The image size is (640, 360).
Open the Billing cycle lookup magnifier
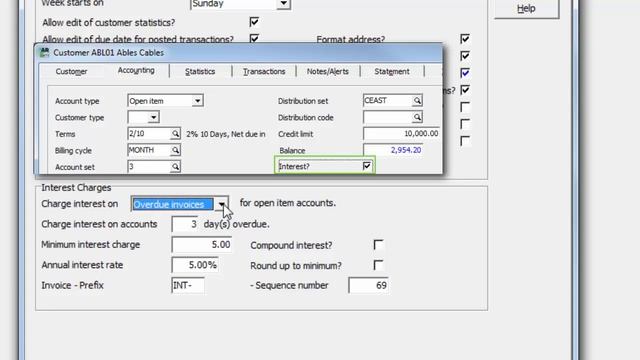(x=175, y=150)
